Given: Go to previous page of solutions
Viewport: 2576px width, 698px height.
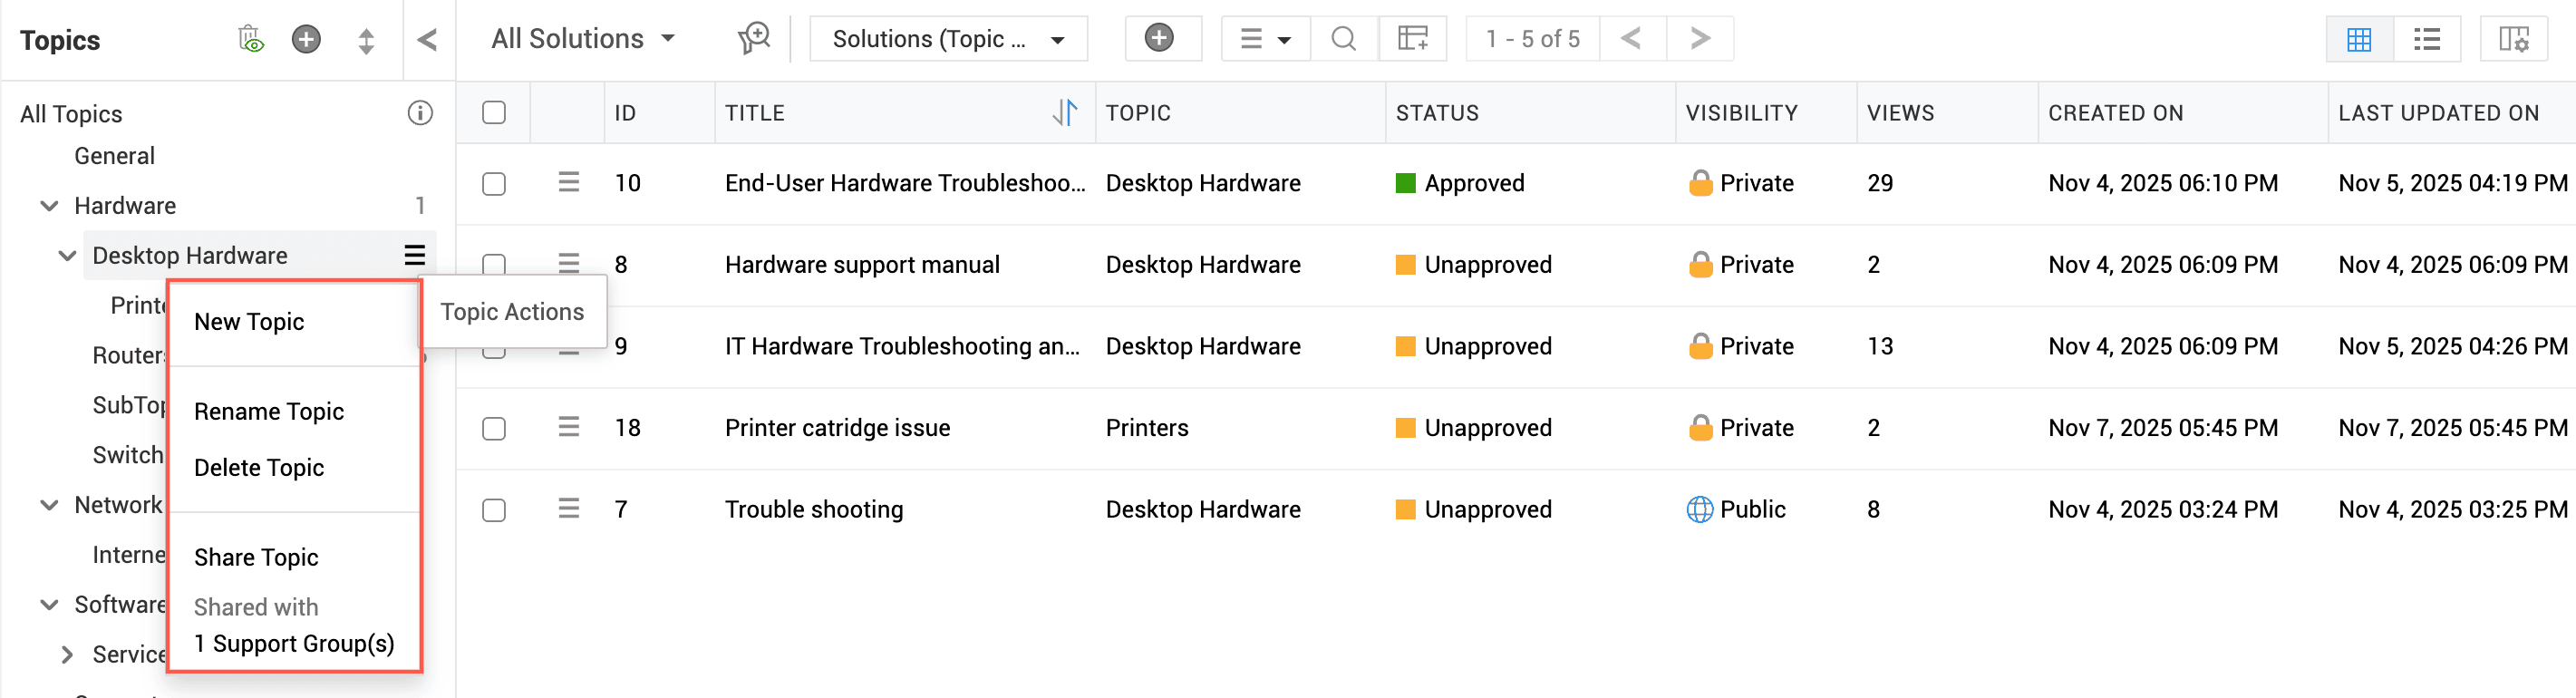Looking at the screenshot, I should point(1632,38).
